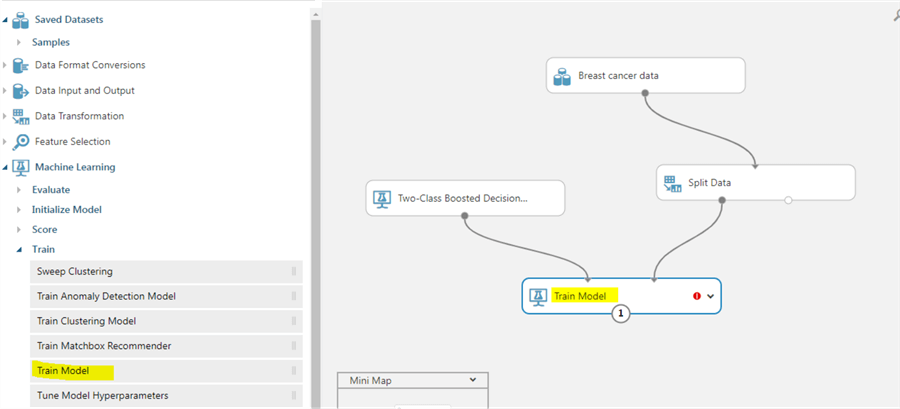Expand the Evaluate subcategory
Viewport: 900px width, 409px height.
(x=20, y=190)
